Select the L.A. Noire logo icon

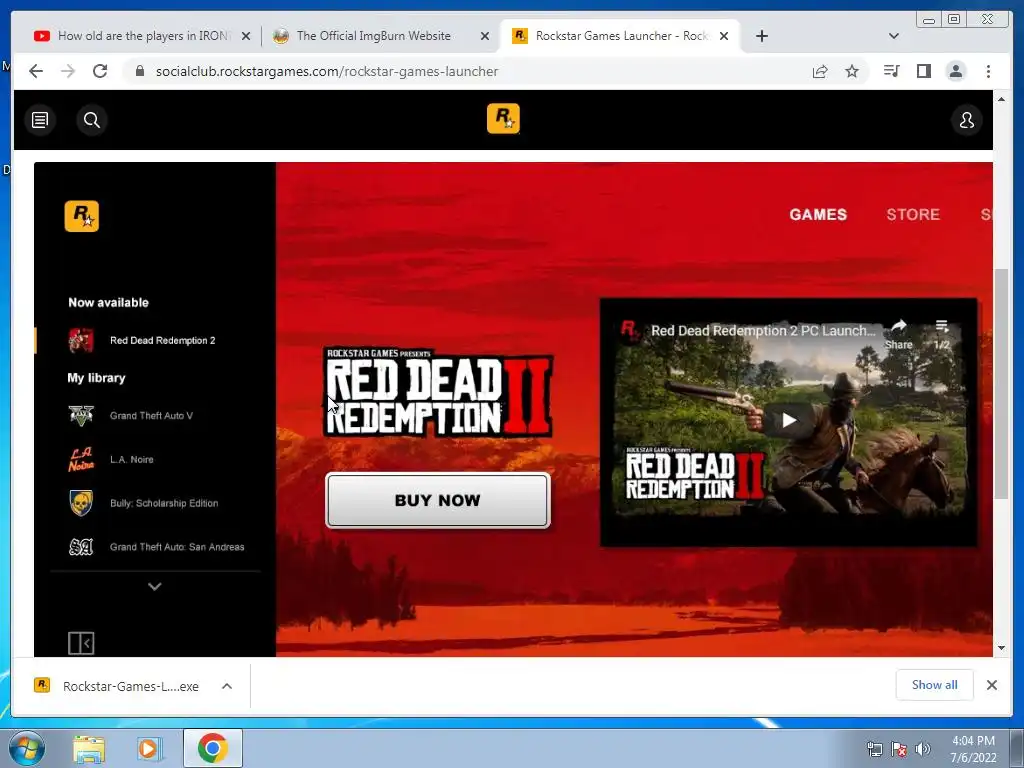81,459
